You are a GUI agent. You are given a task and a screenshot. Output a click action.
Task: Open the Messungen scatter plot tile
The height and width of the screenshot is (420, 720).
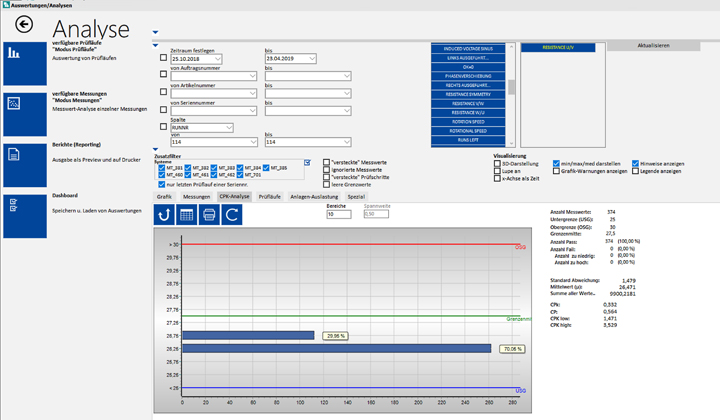pyautogui.click(x=25, y=114)
